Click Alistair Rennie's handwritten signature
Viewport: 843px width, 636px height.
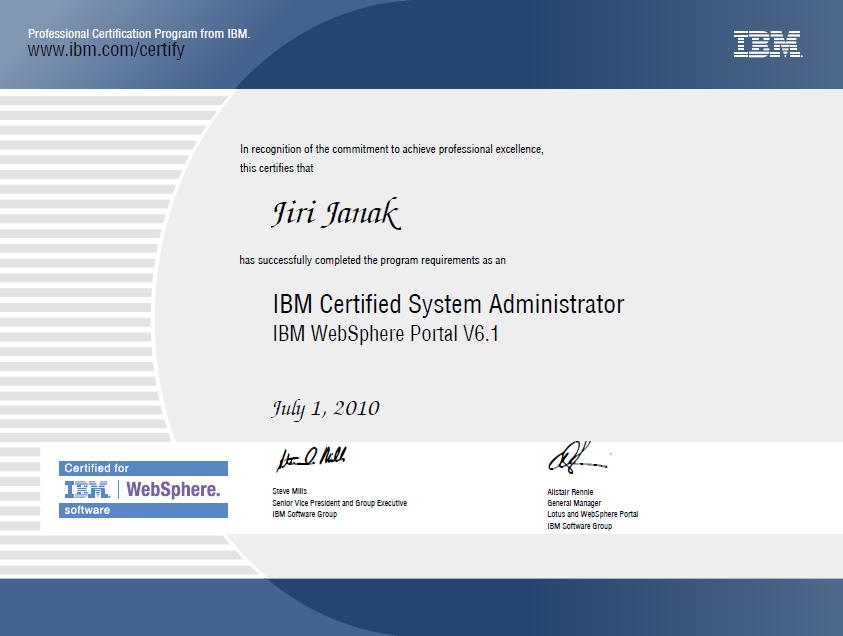coord(578,458)
